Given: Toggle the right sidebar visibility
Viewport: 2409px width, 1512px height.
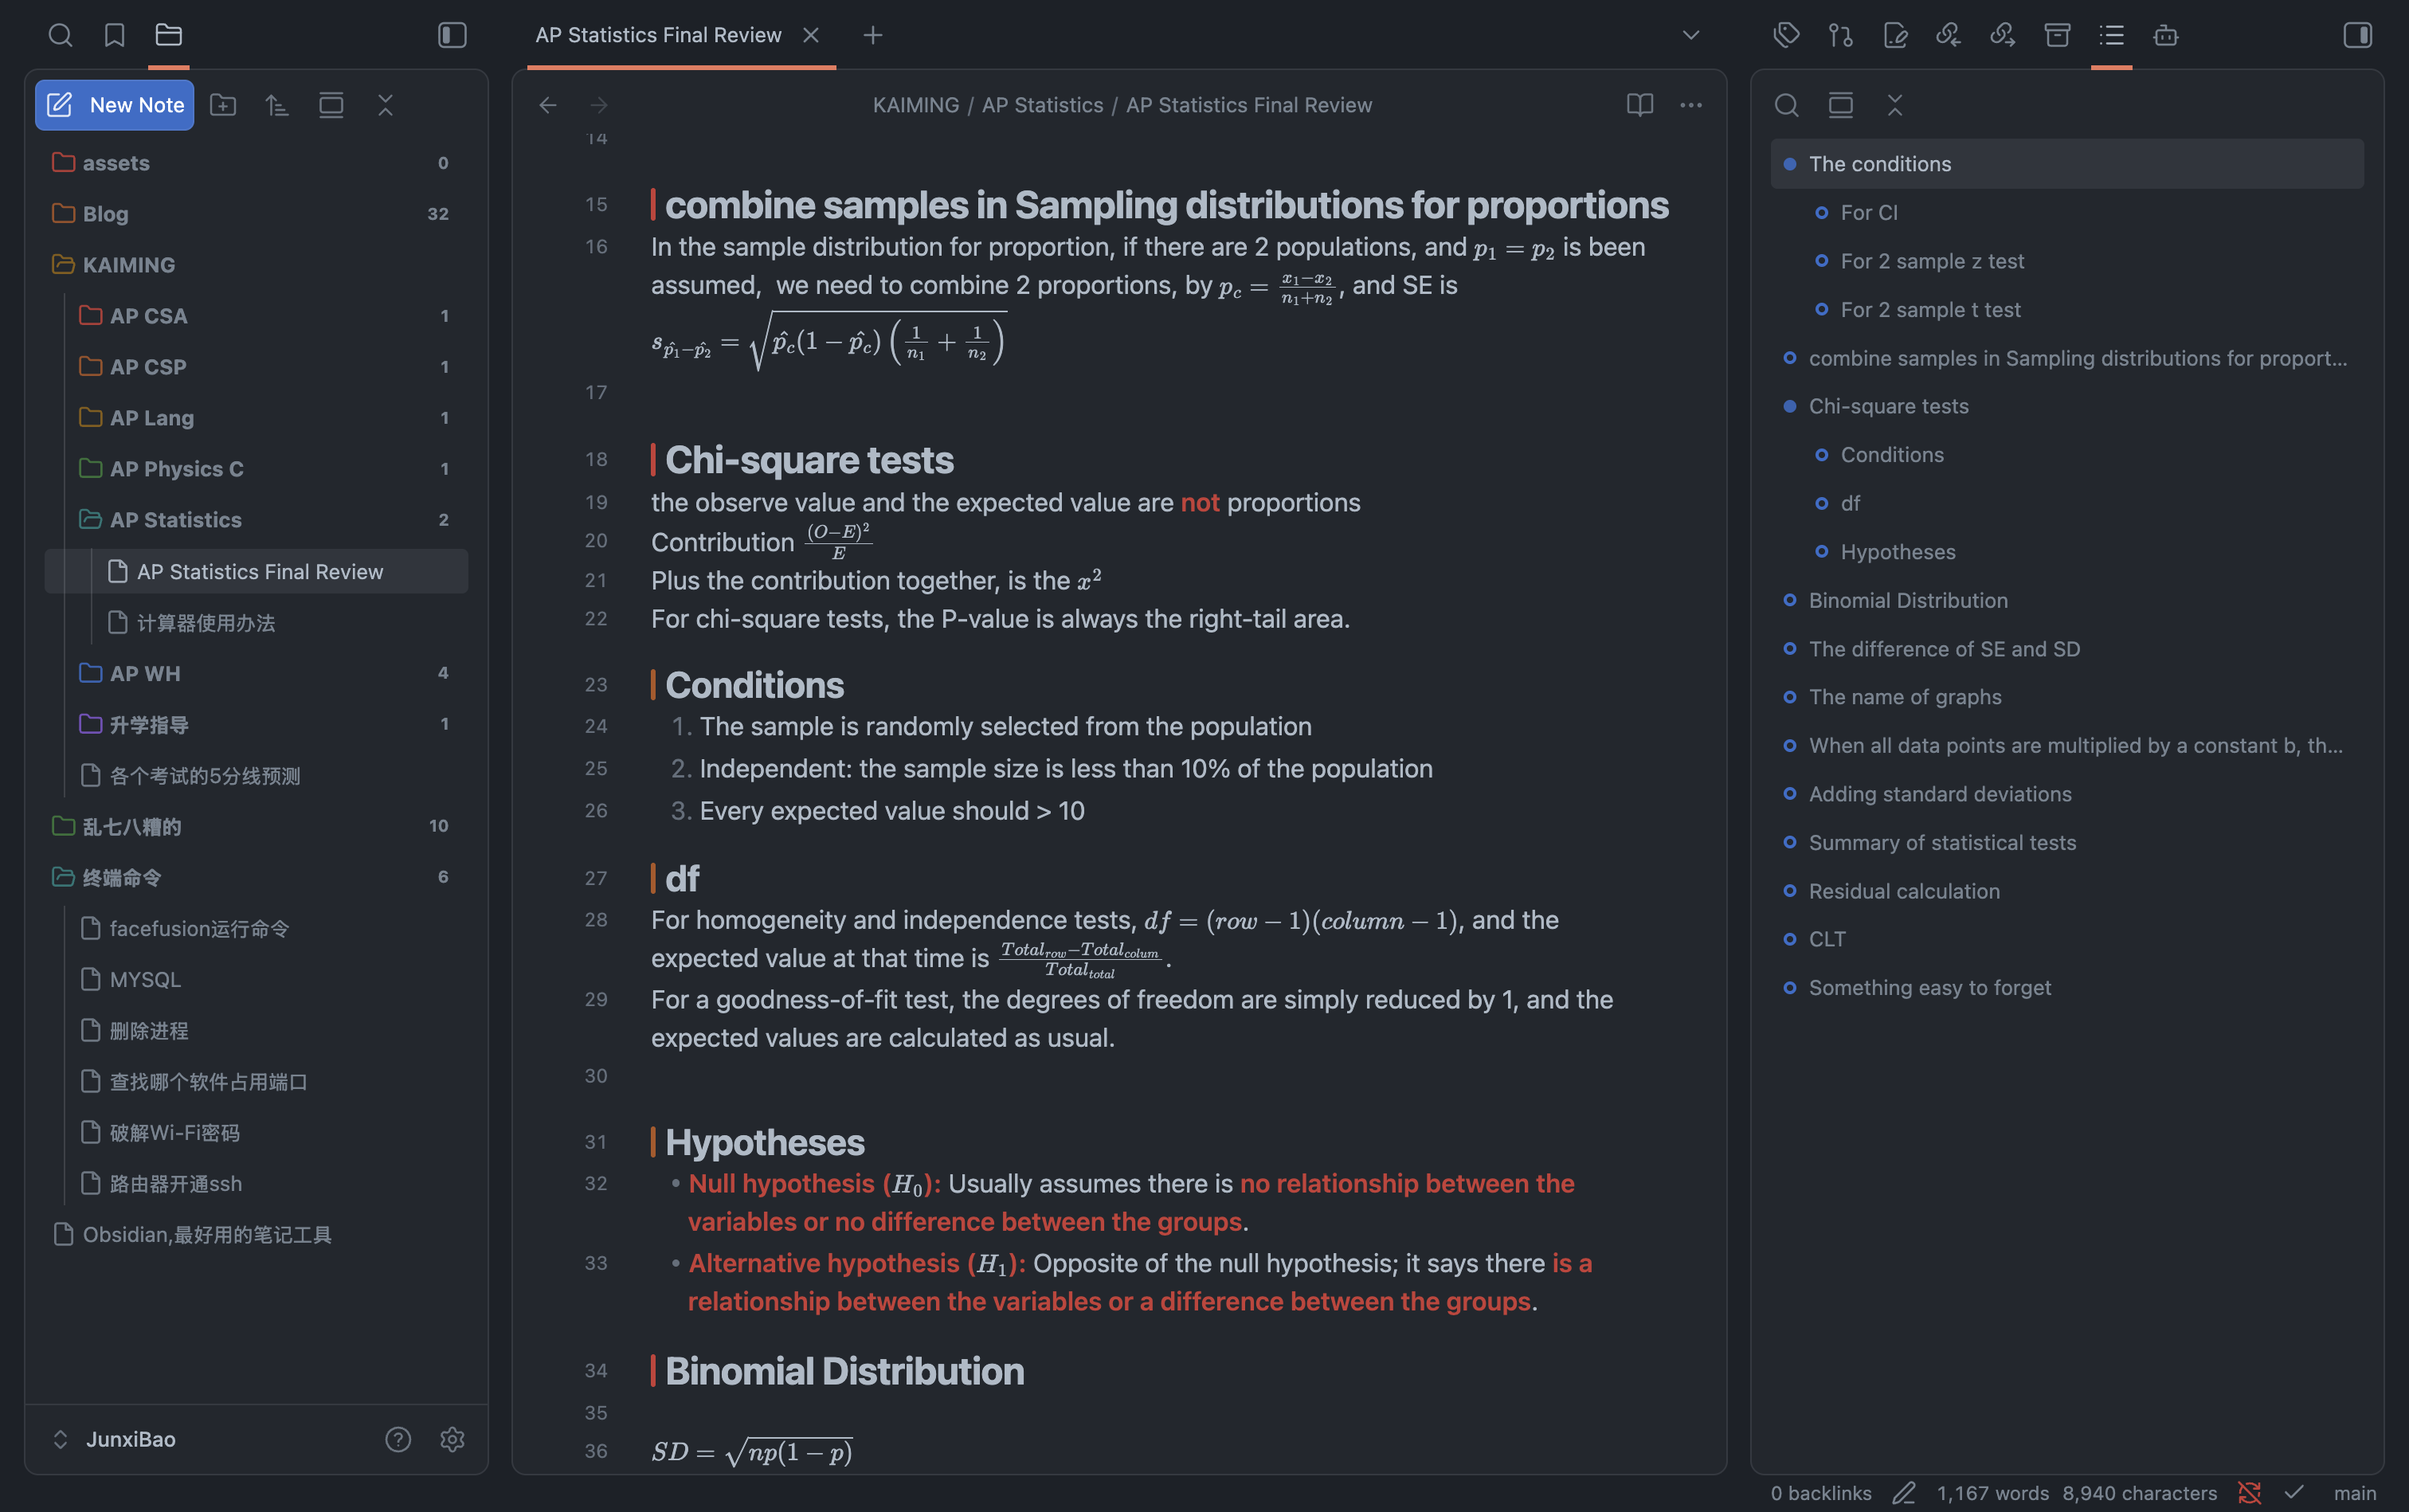Looking at the screenshot, I should pyautogui.click(x=2357, y=36).
